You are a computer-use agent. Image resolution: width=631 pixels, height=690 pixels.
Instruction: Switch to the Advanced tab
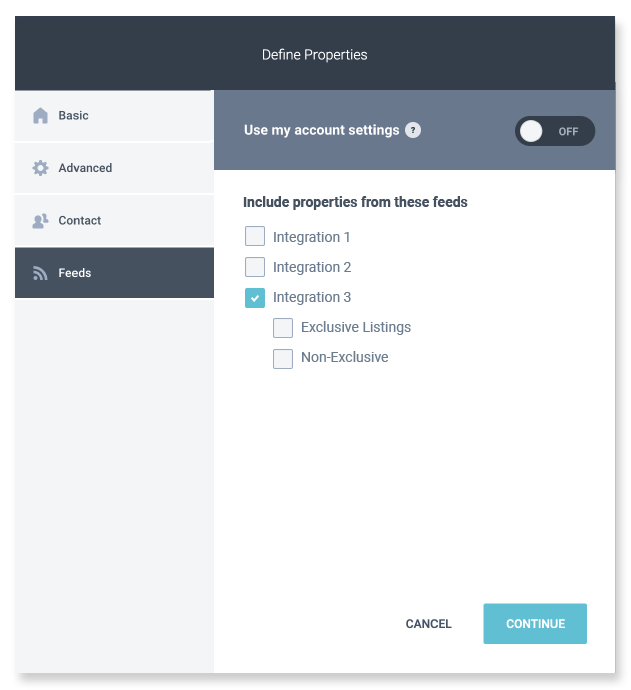click(114, 168)
